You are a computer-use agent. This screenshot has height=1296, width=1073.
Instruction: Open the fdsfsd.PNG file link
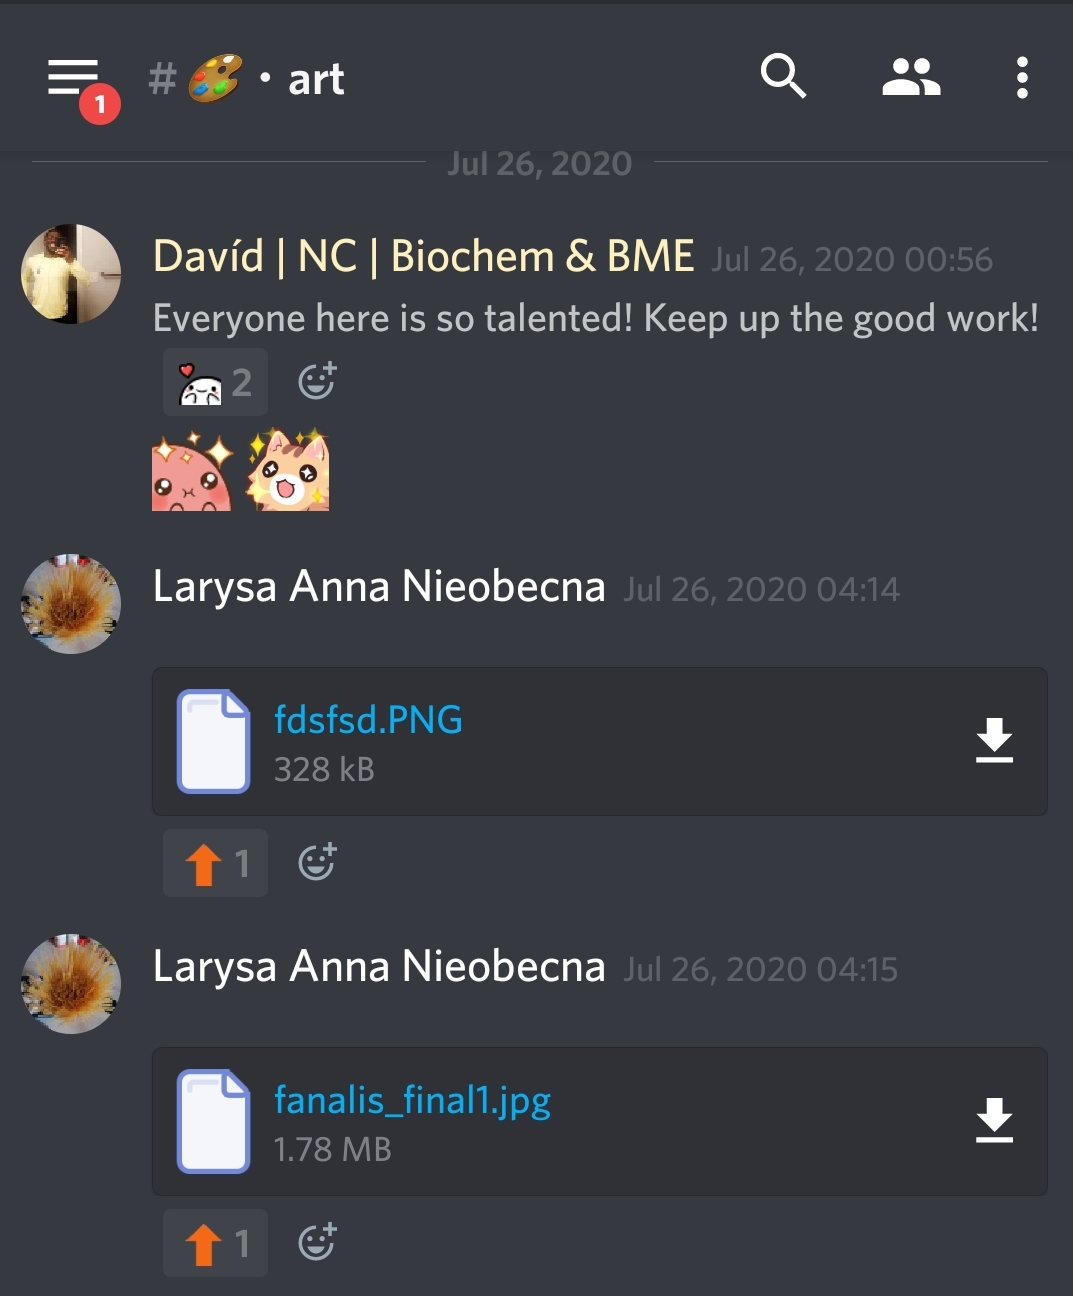tap(368, 720)
